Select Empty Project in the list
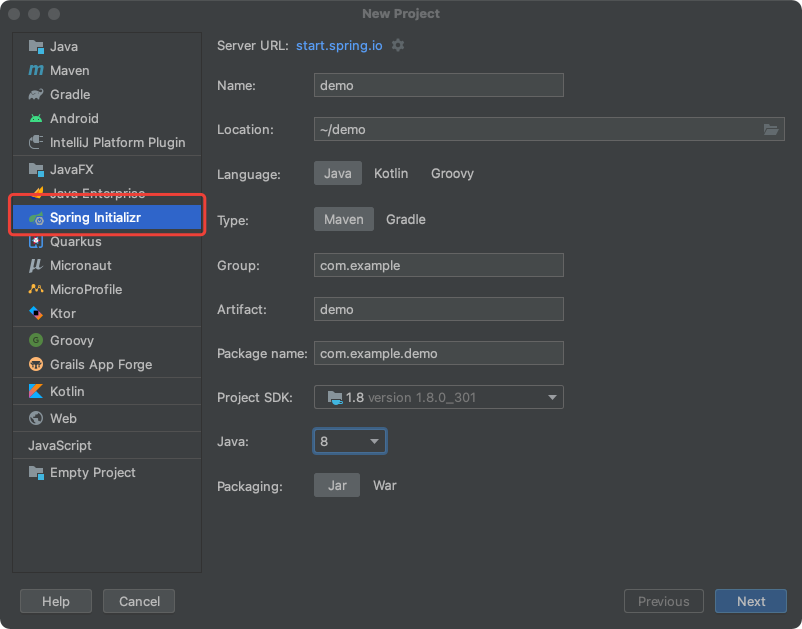This screenshot has width=802, height=629. (x=107, y=473)
